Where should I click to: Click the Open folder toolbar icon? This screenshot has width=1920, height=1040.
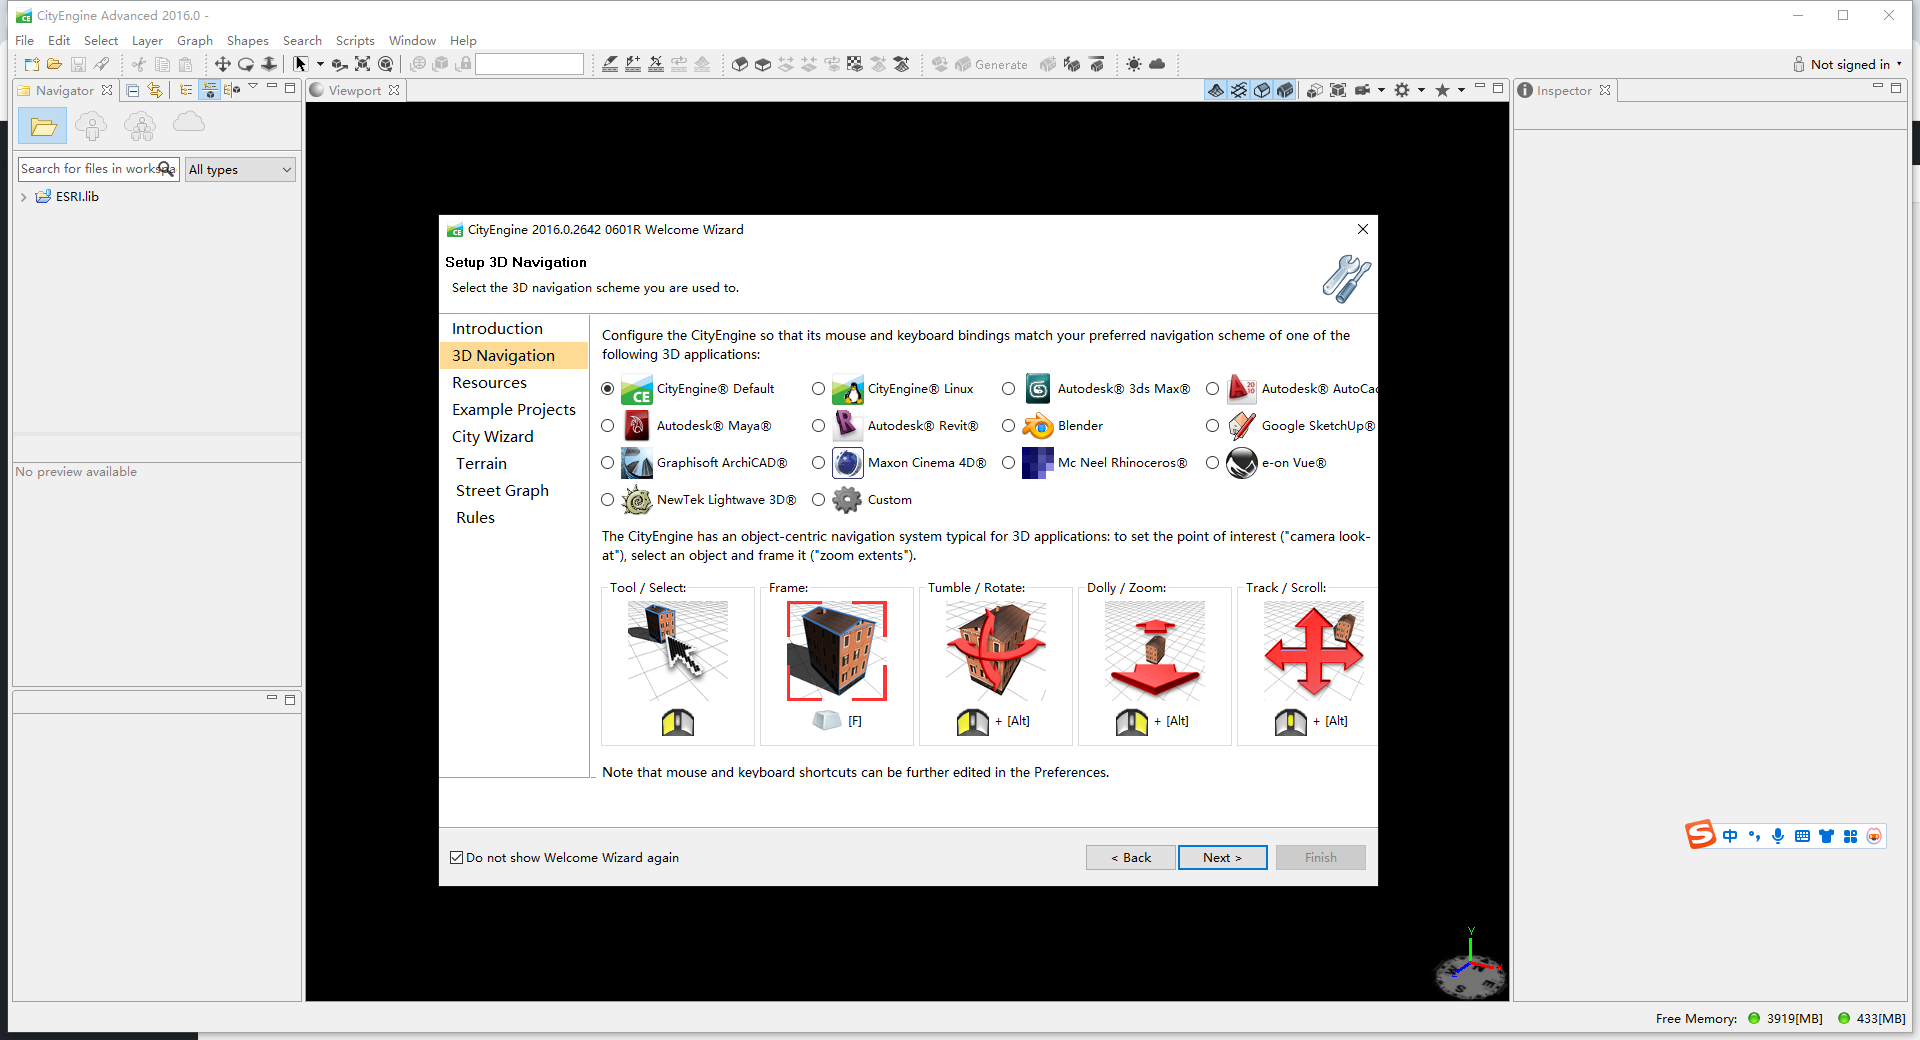point(54,64)
